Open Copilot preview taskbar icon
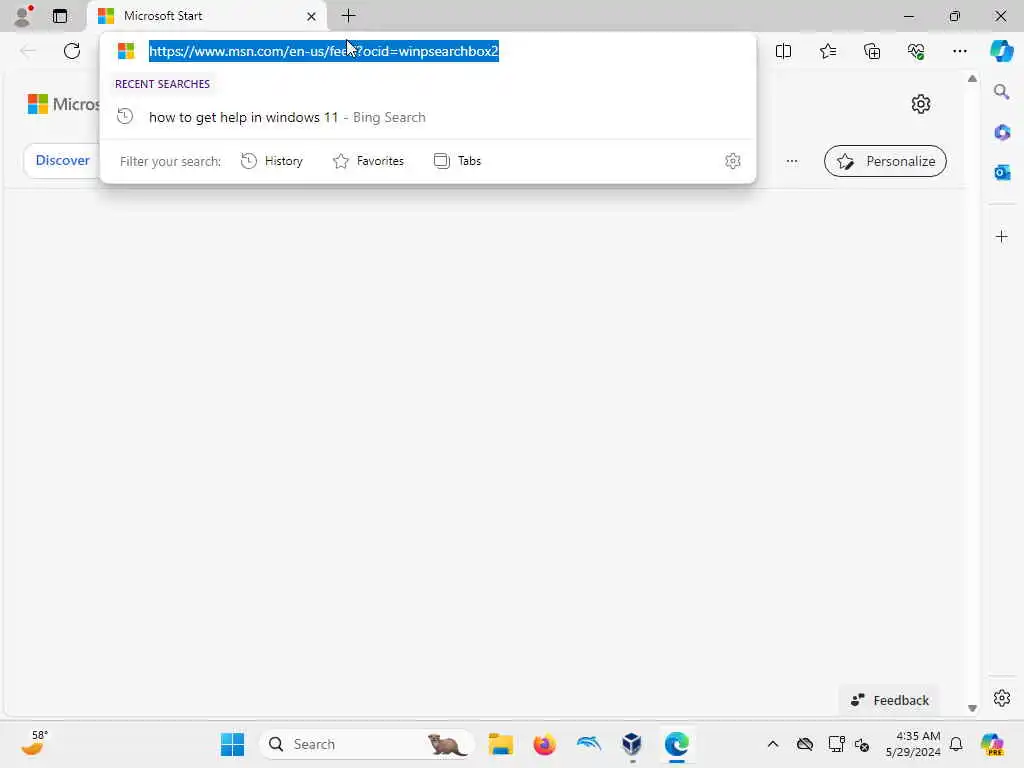Image resolution: width=1024 pixels, height=768 pixels. coord(993,744)
